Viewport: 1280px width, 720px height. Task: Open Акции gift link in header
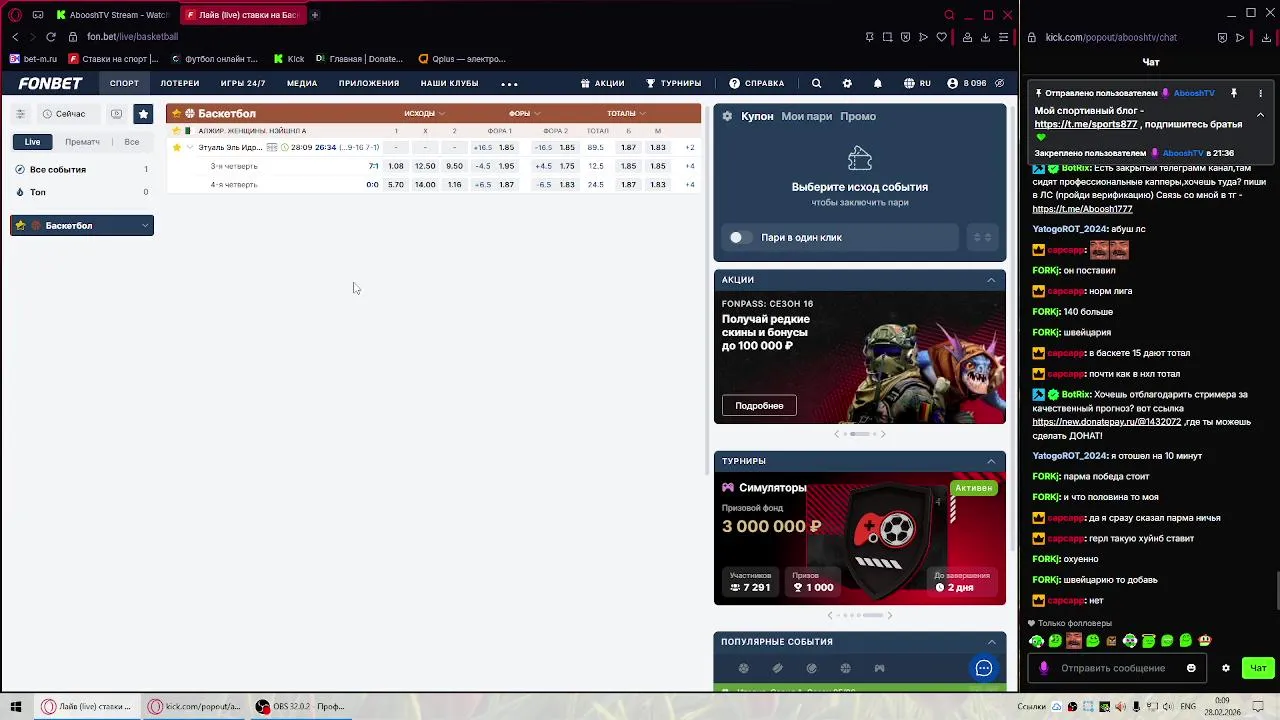click(602, 84)
